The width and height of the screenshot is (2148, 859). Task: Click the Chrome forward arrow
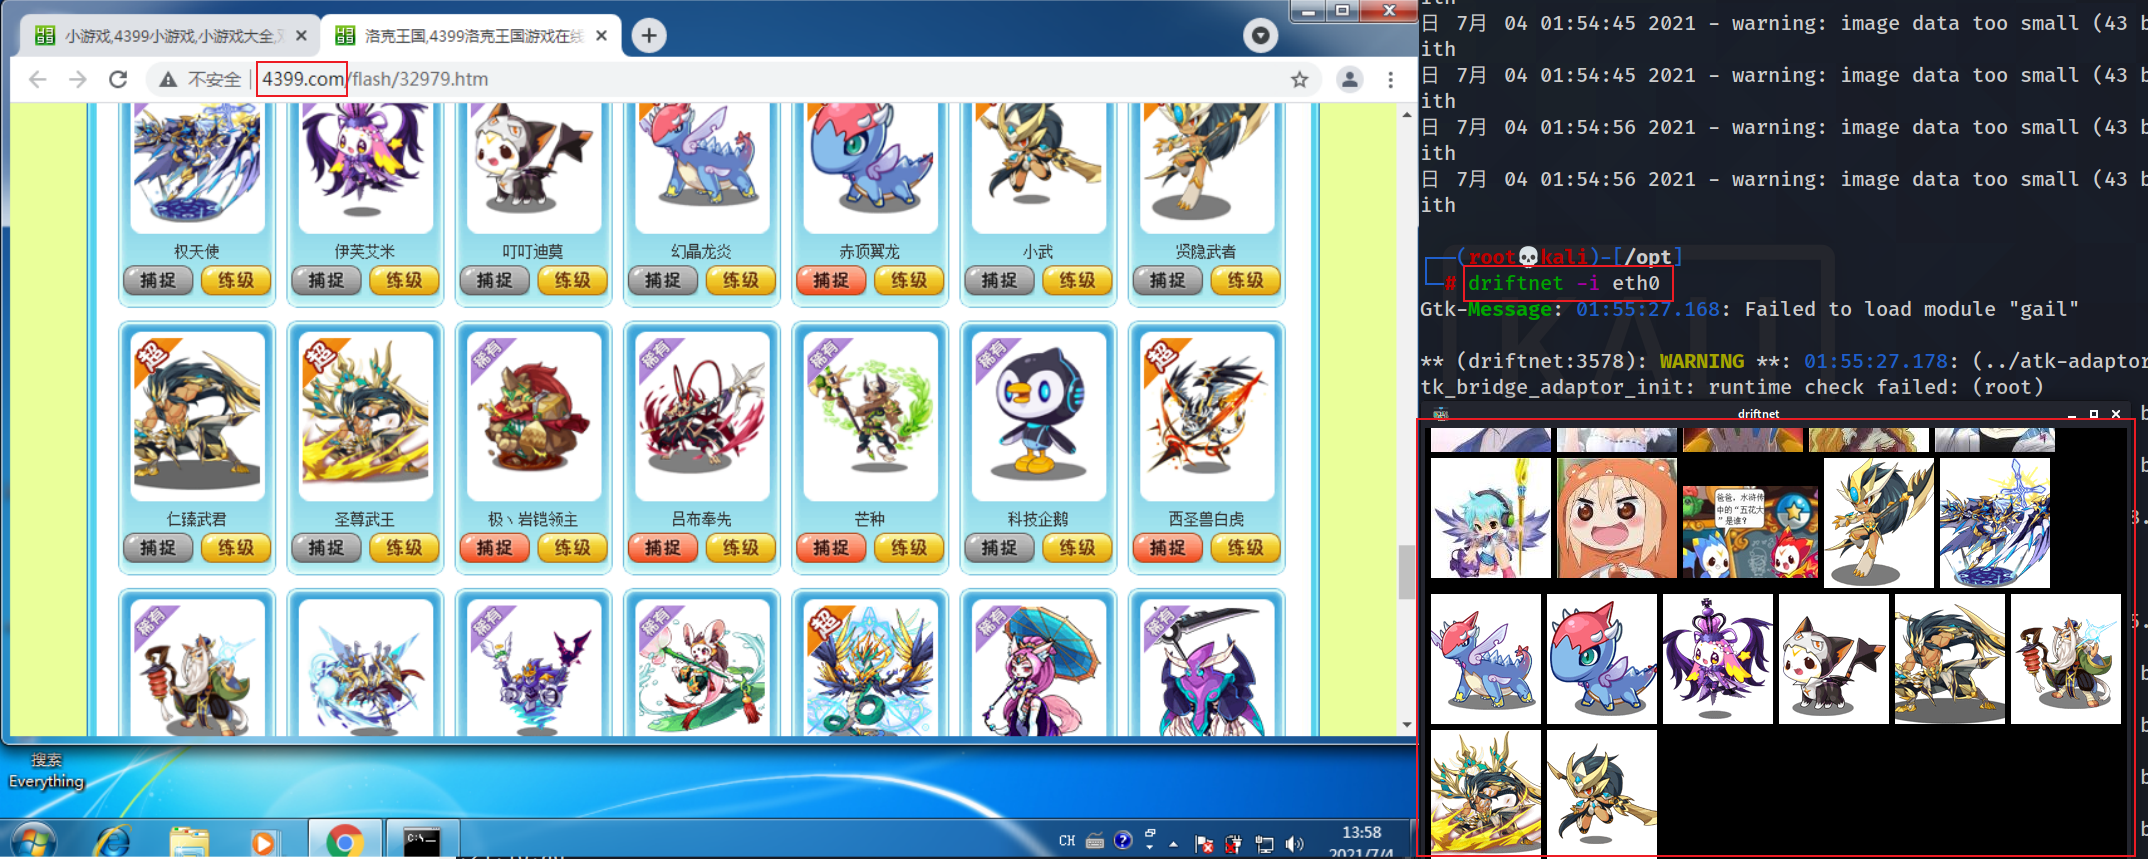coord(78,79)
